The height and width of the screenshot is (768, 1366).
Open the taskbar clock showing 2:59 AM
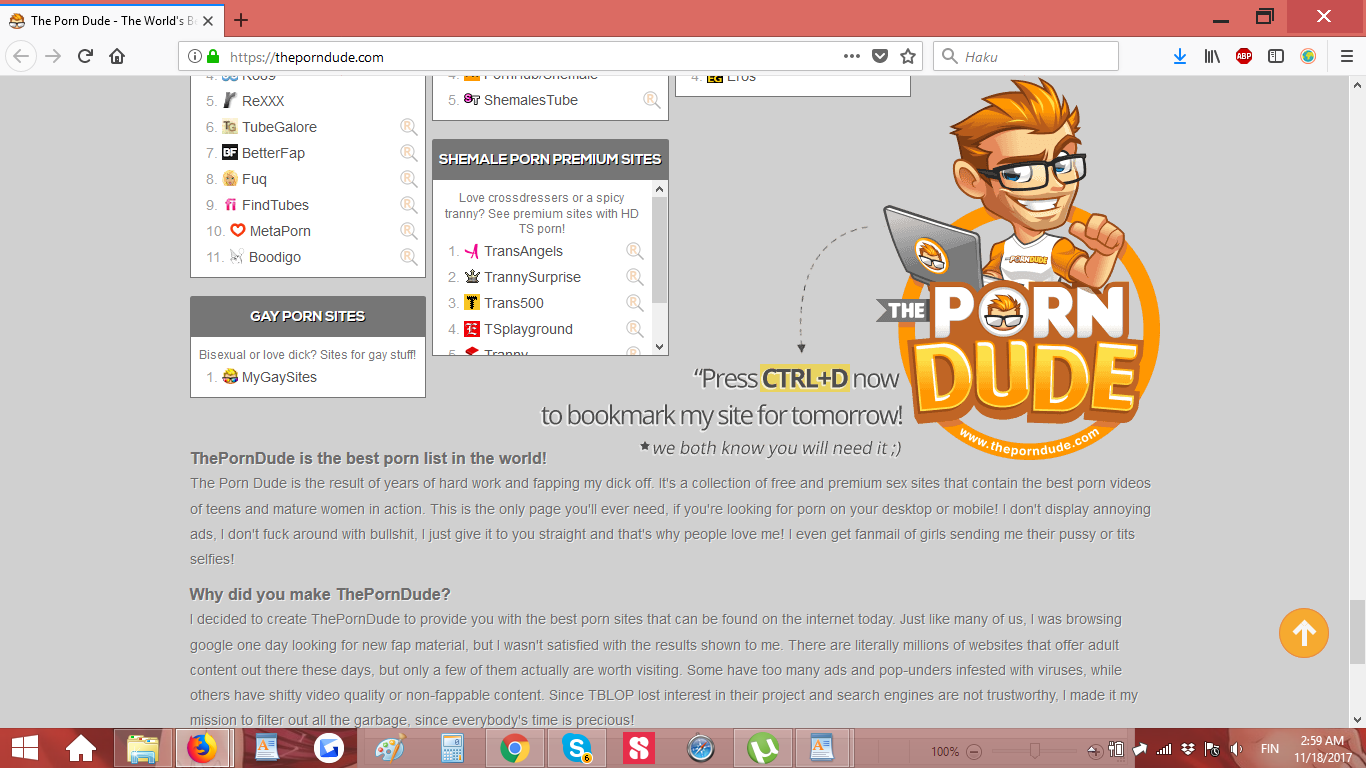(1322, 749)
